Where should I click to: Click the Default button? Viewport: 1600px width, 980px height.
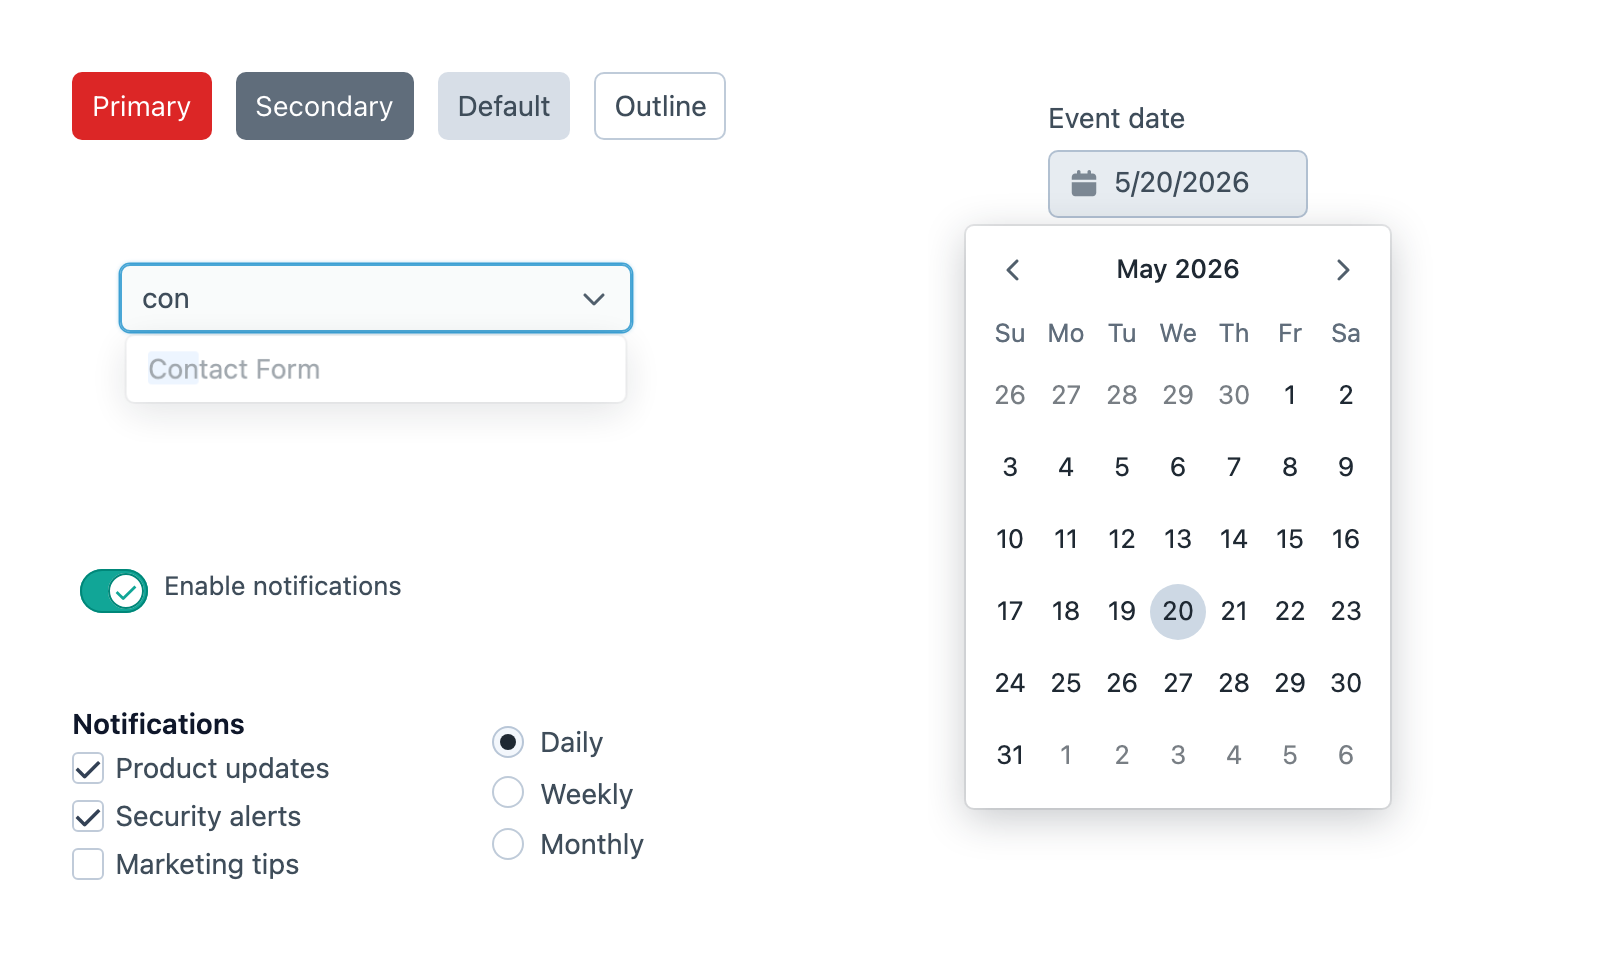point(504,106)
